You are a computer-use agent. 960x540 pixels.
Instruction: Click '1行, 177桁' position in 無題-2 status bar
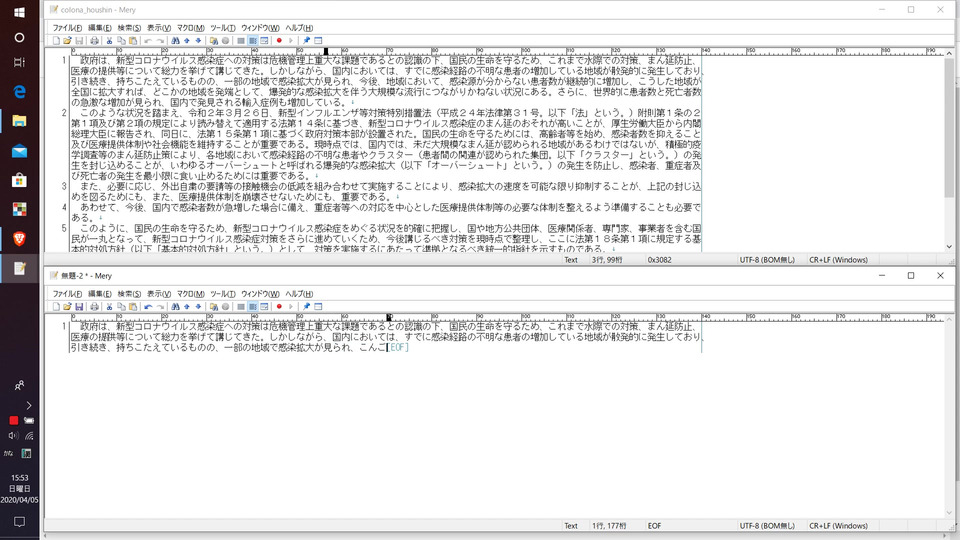609,526
